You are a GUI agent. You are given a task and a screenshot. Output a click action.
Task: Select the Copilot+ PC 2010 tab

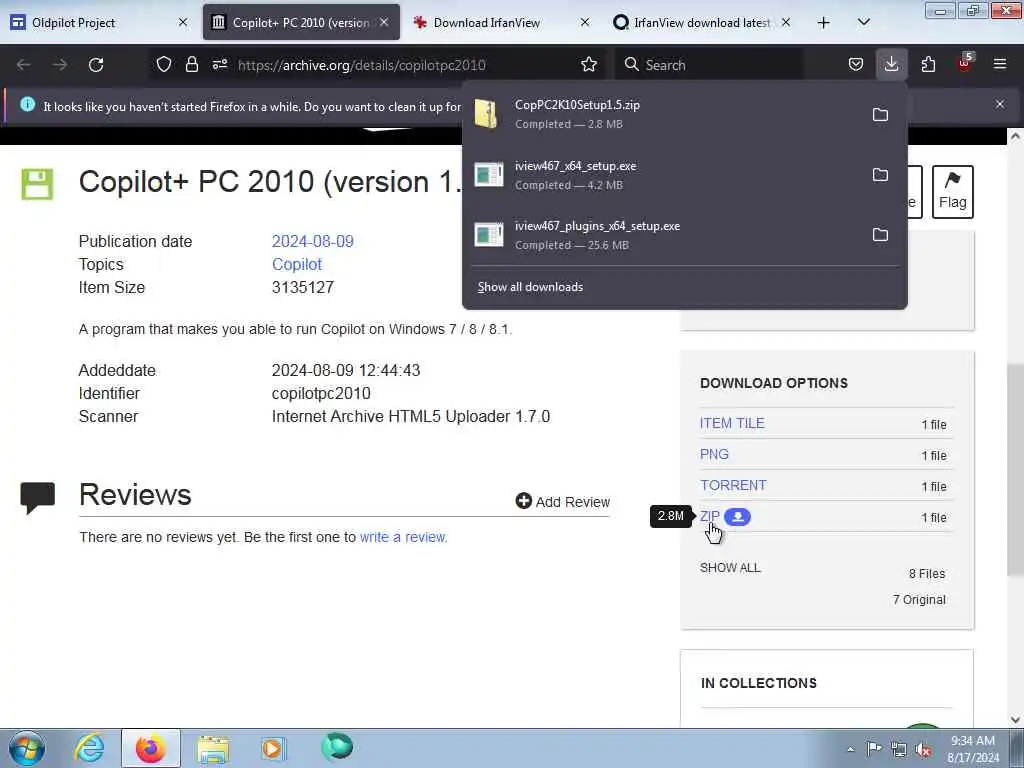[301, 22]
